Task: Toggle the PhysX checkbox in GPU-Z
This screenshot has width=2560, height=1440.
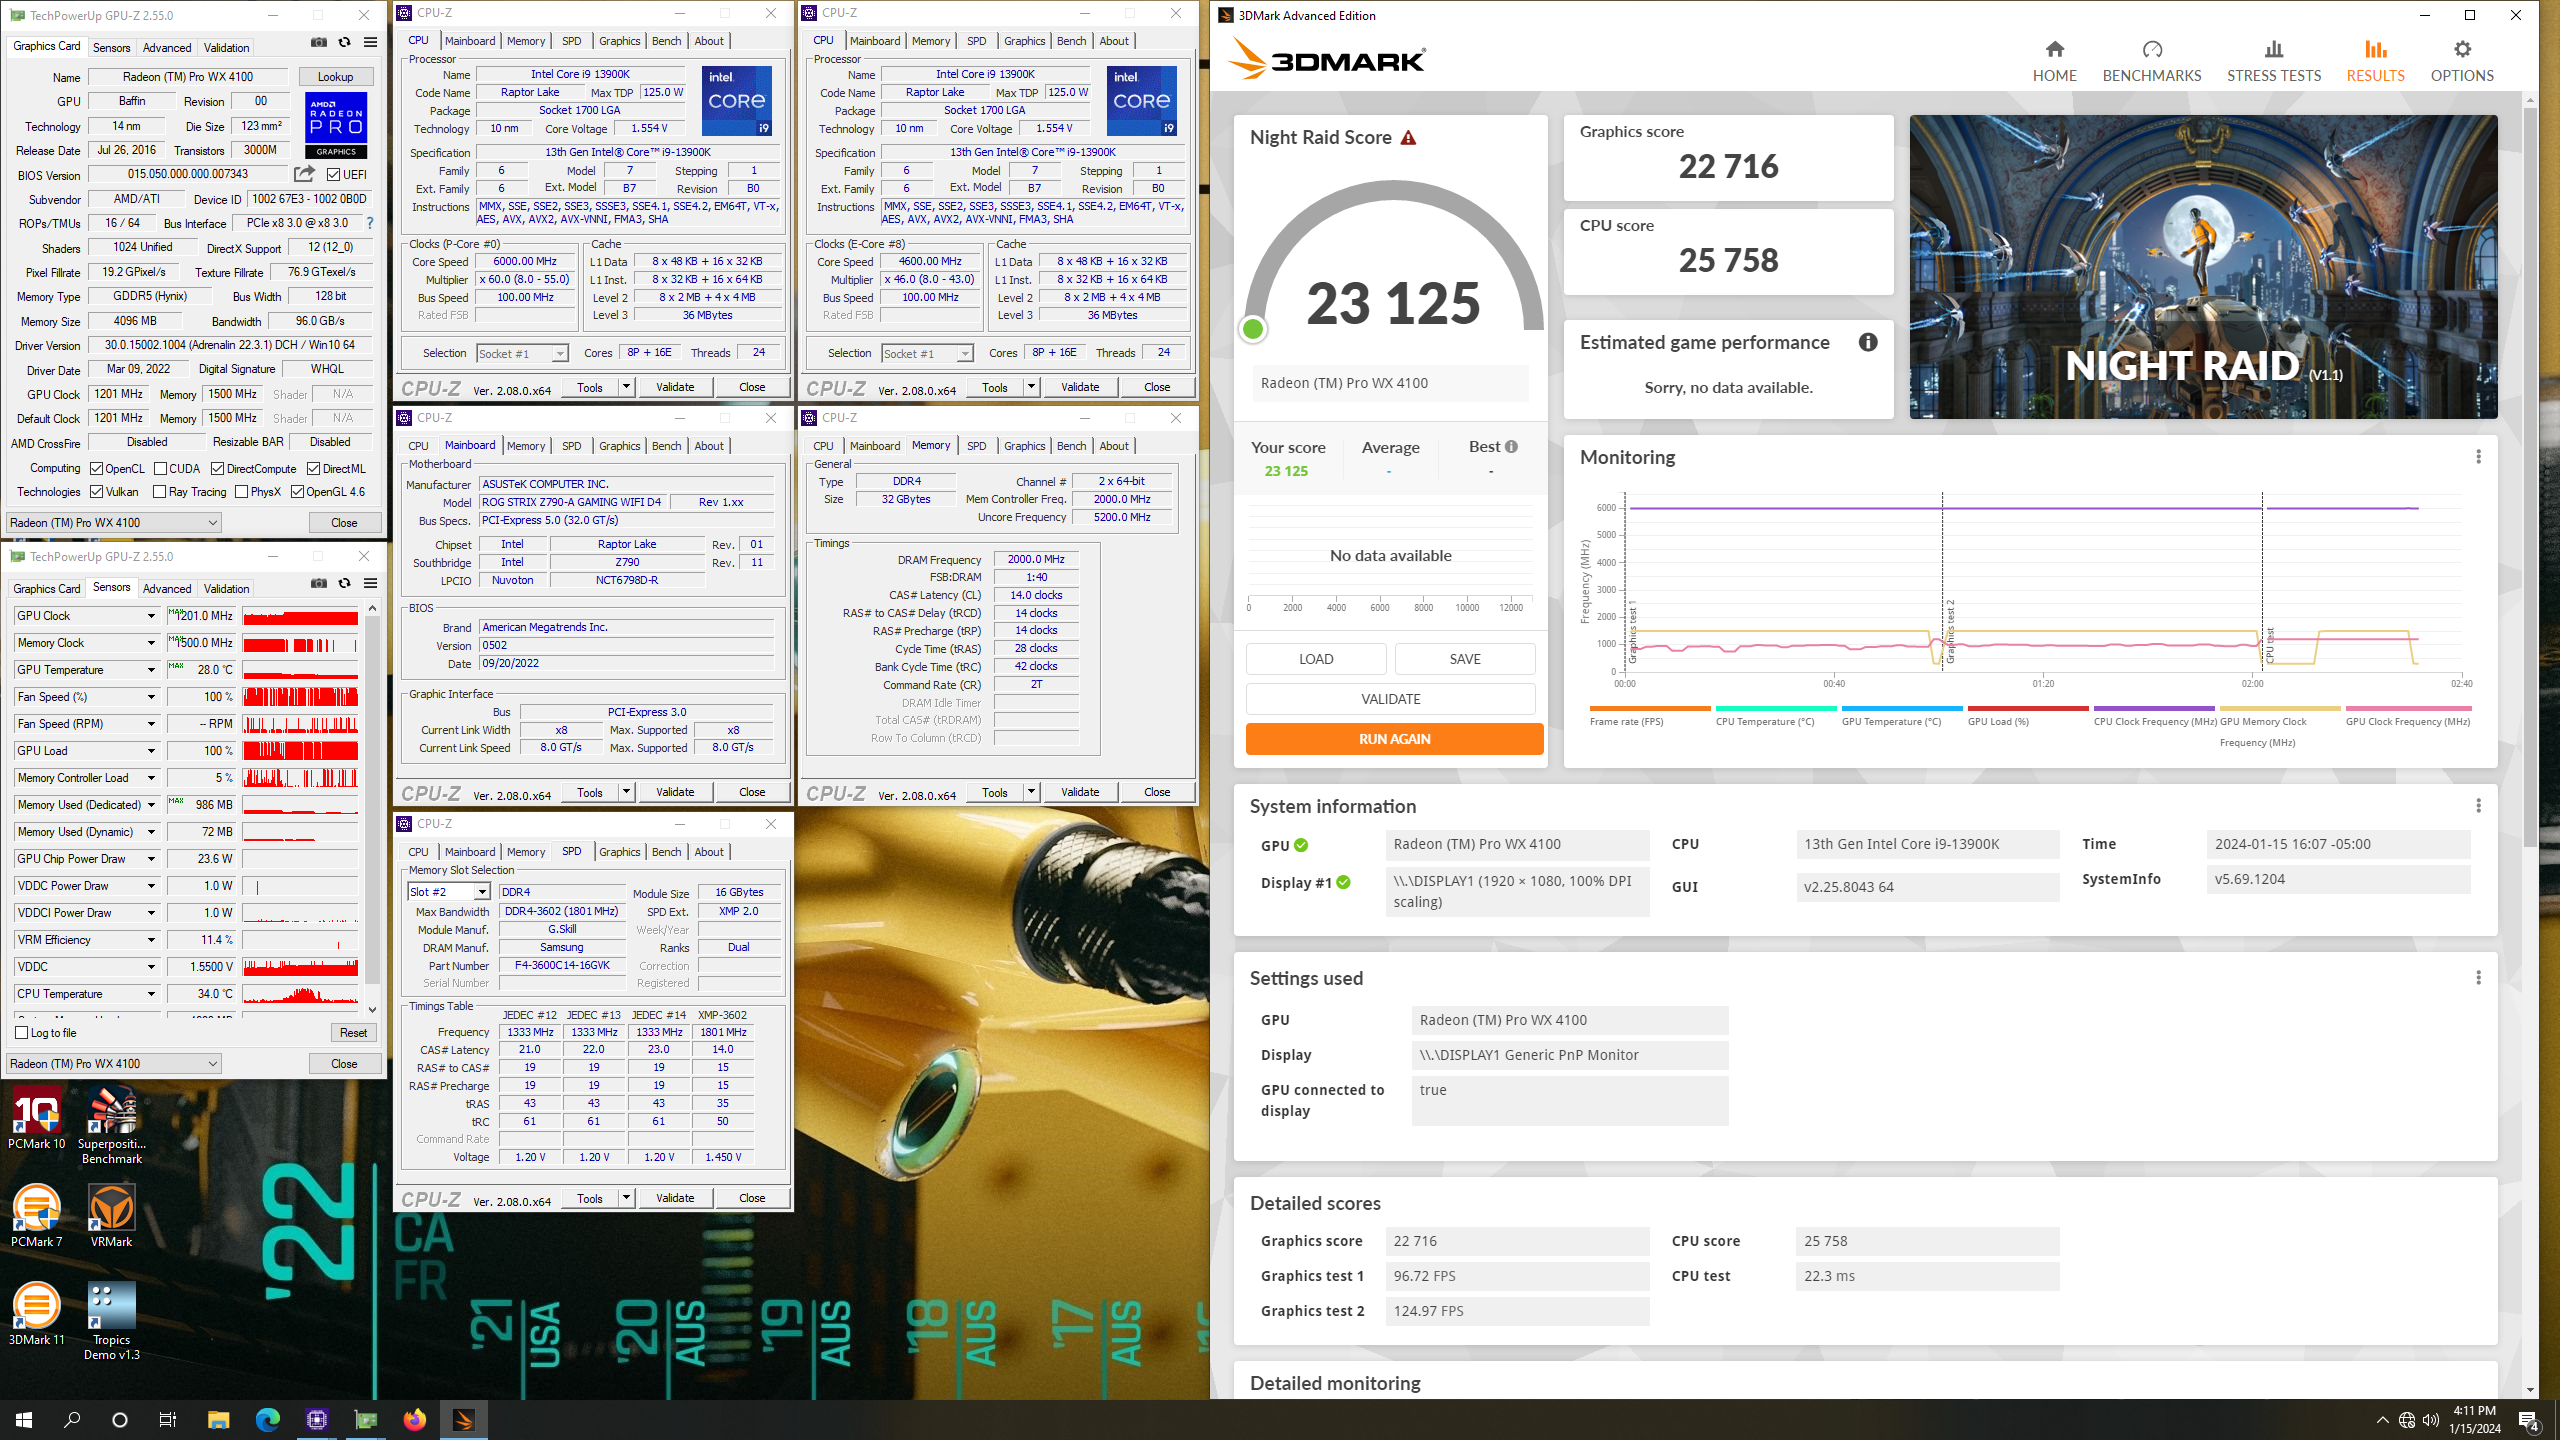Action: click(x=241, y=492)
